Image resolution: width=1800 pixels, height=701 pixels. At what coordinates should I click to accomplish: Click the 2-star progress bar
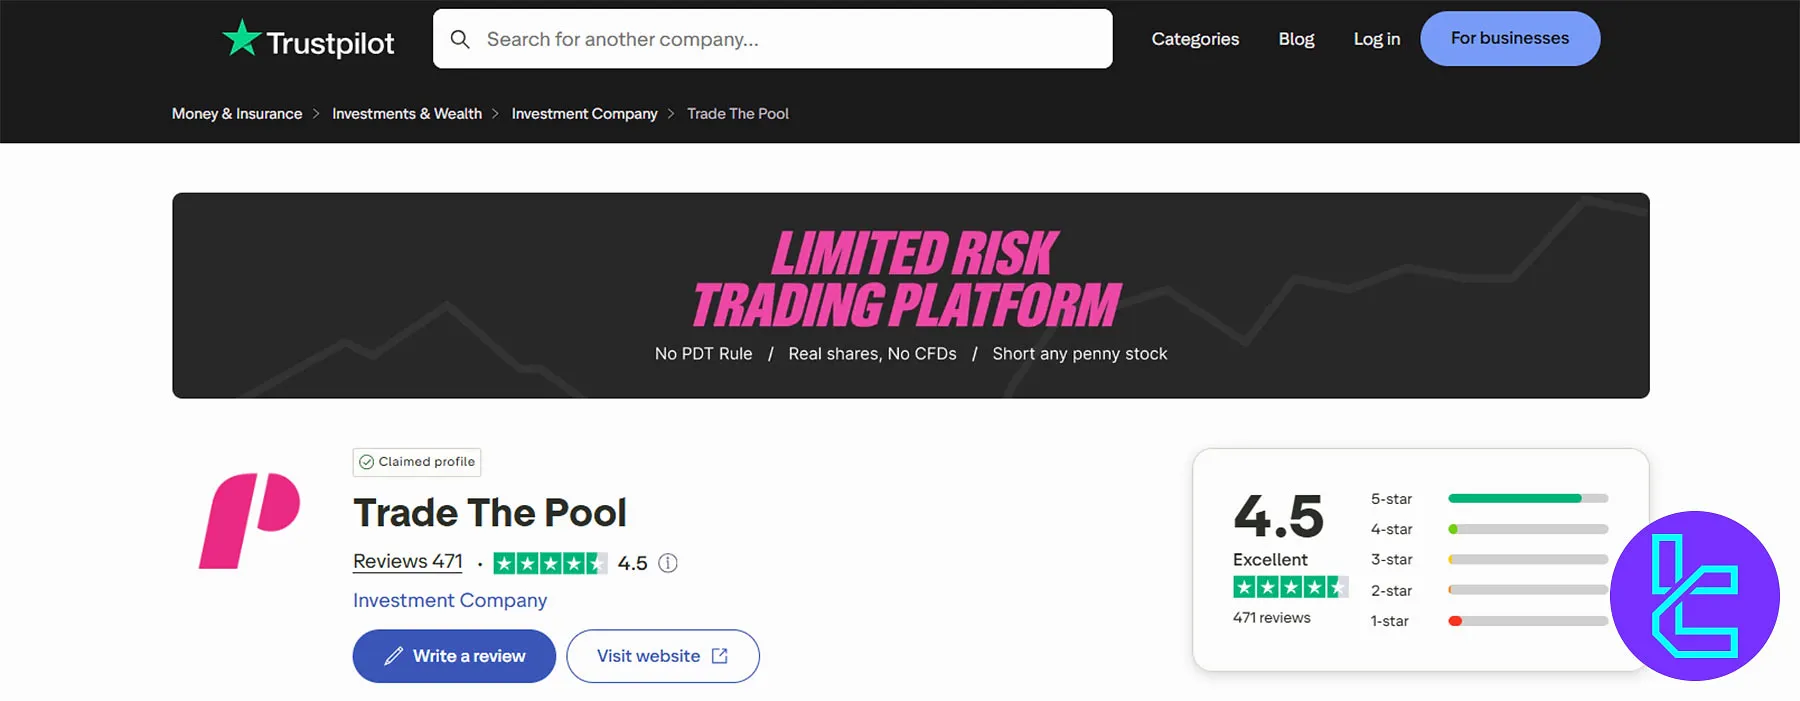(x=1527, y=590)
